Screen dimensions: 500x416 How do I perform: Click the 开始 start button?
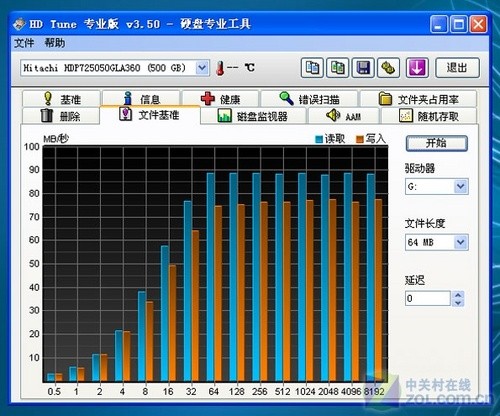pos(436,143)
